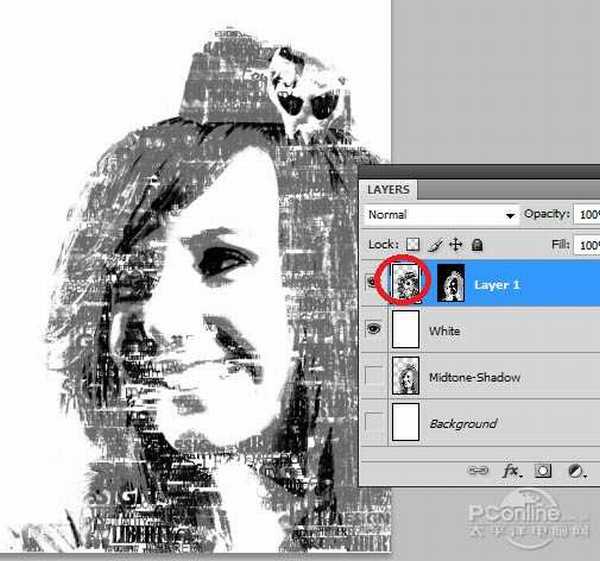The image size is (600, 561).
Task: Select the Background layer
Action: tap(500, 423)
